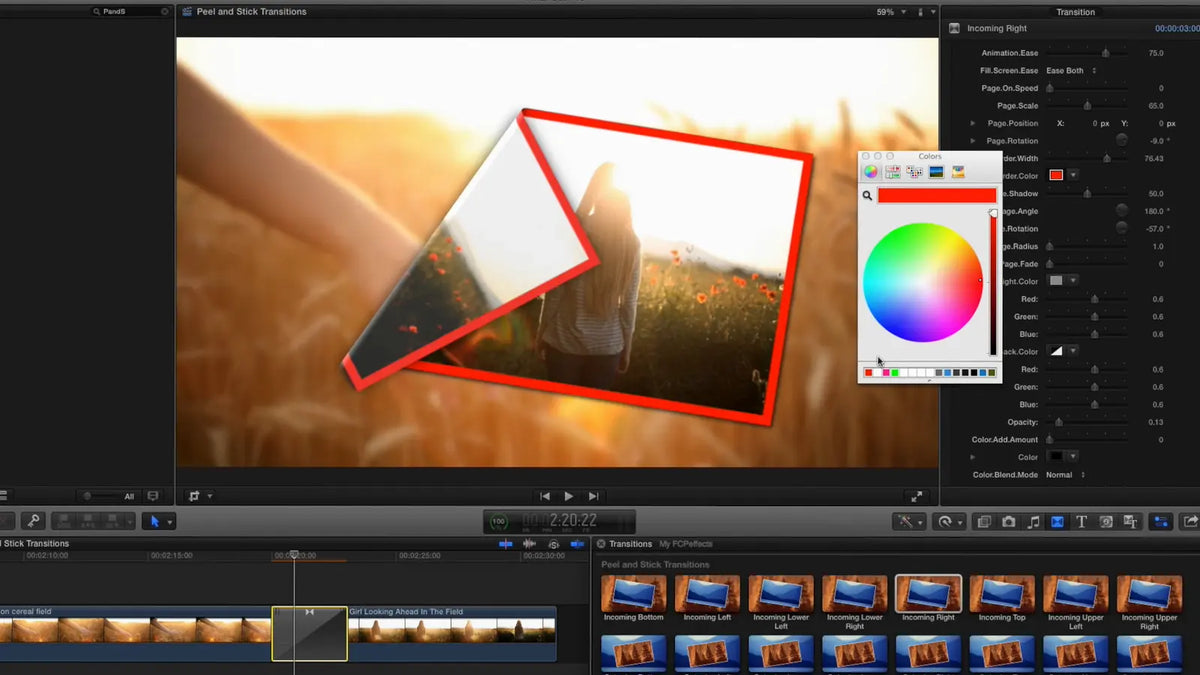Click the black Color swatch in inspector
Viewport: 1200px width, 675px height.
point(1056,457)
